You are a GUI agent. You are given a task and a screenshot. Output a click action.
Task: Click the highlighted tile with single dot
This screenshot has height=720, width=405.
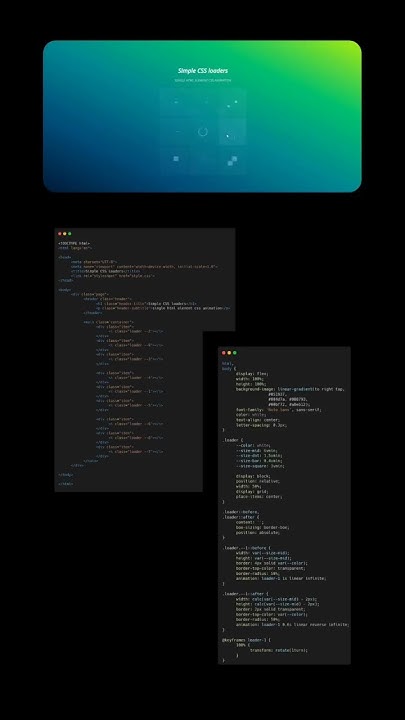click(232, 132)
